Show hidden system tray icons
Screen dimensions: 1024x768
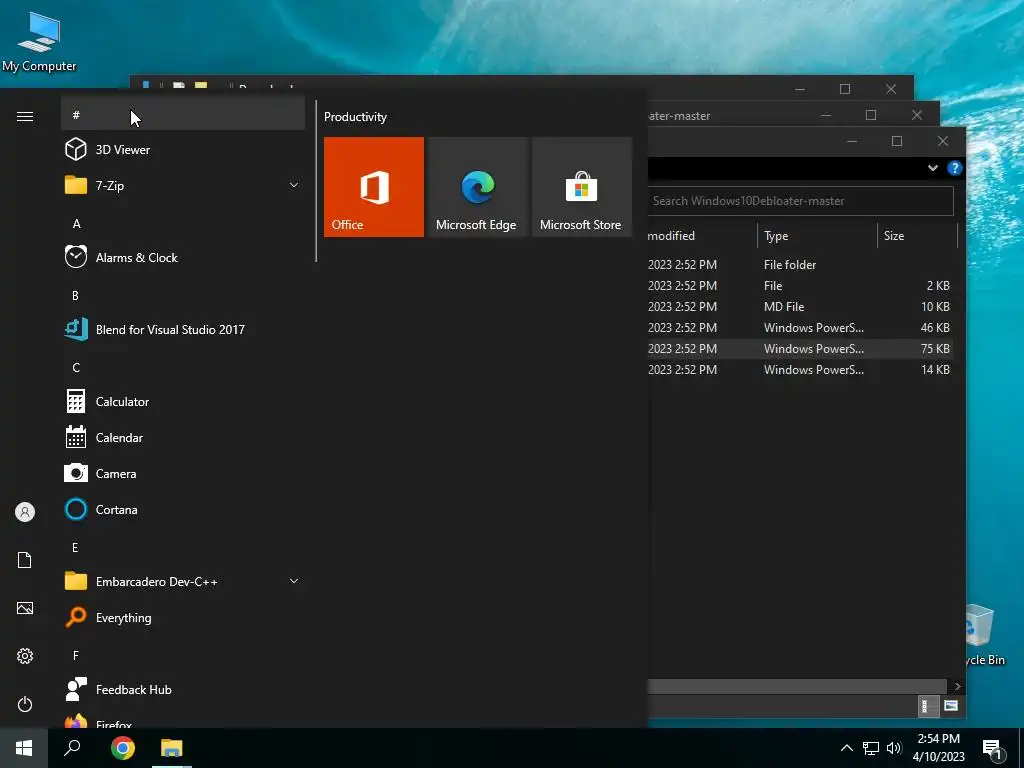coord(846,748)
